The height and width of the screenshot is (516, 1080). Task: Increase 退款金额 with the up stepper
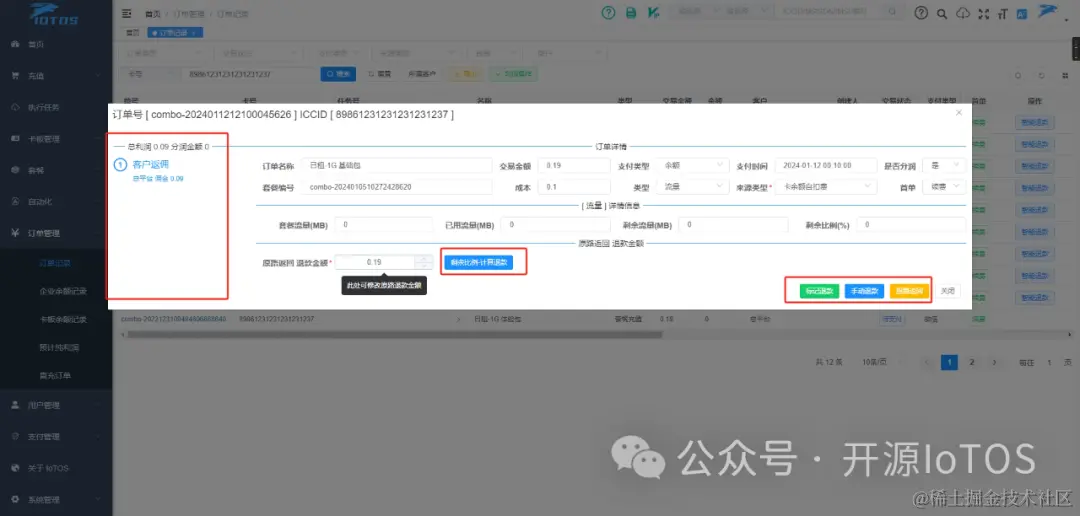424,258
